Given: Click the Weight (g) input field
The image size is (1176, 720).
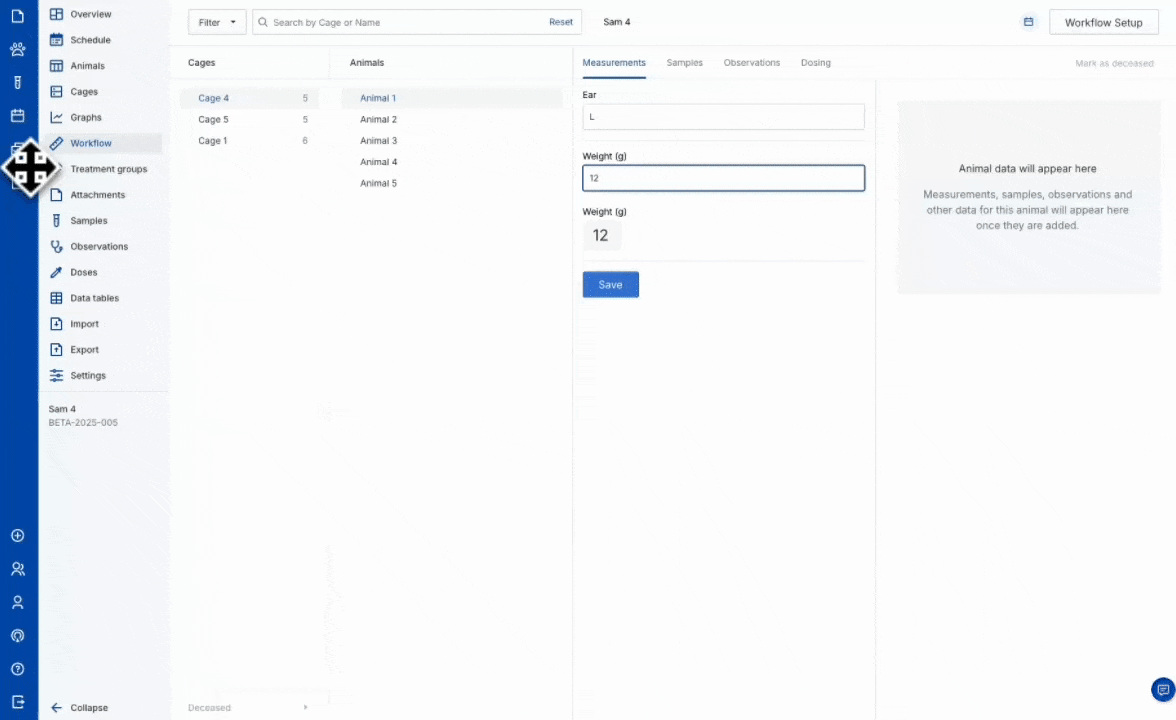Looking at the screenshot, I should 723,178.
